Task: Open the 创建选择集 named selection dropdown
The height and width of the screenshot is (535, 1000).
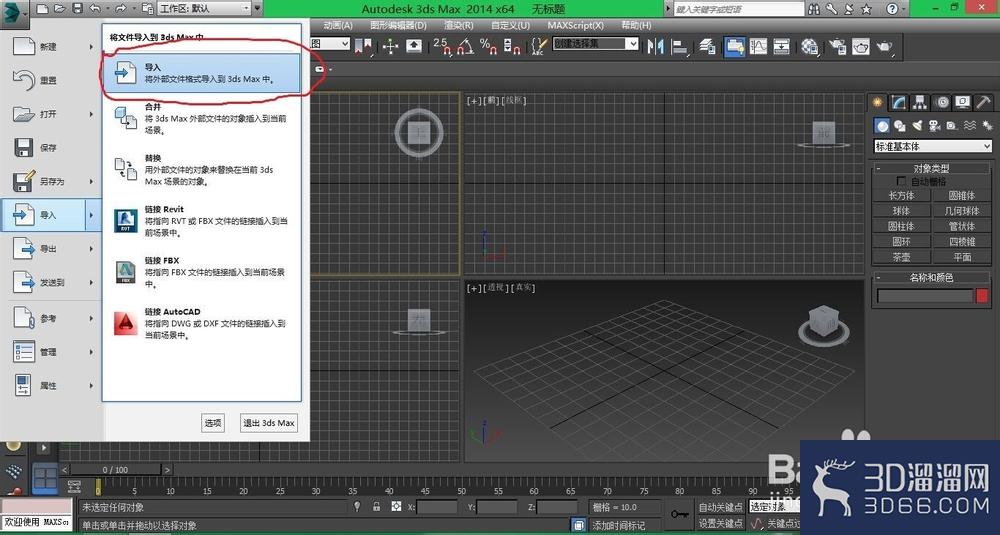Action: pyautogui.click(x=596, y=43)
